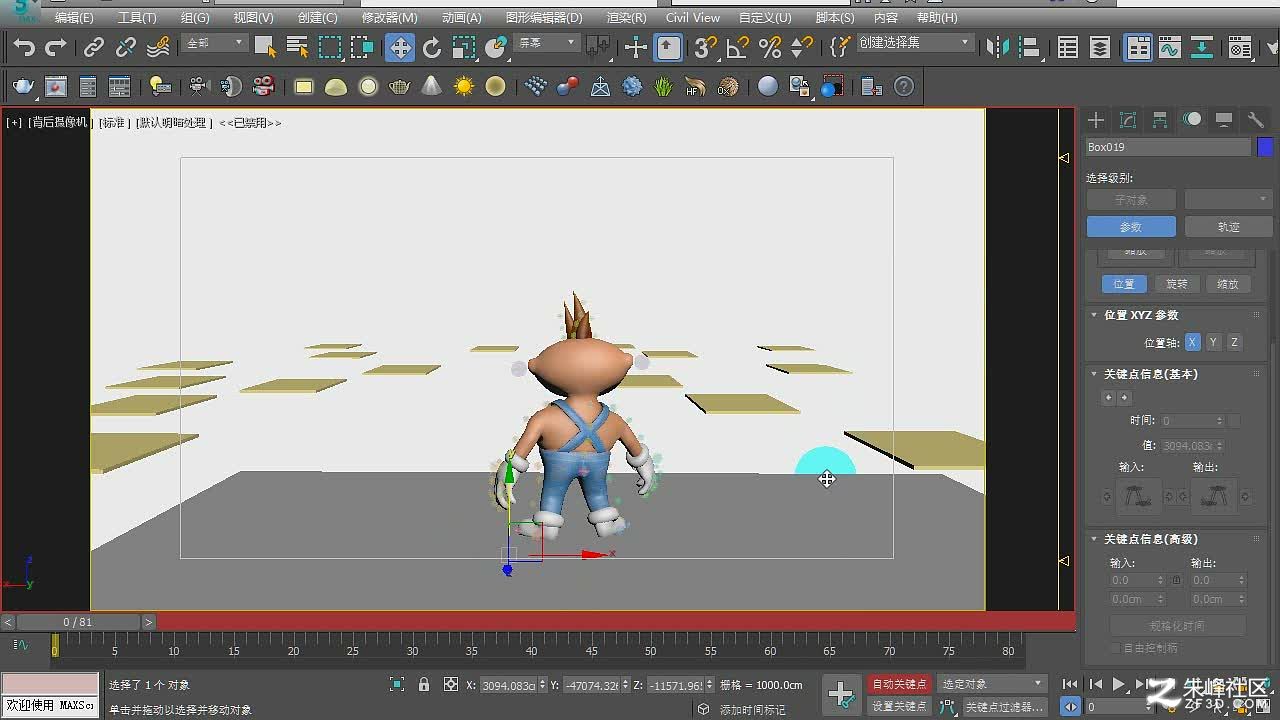The width and height of the screenshot is (1280, 720).
Task: Select position axis Y
Action: 1213,342
